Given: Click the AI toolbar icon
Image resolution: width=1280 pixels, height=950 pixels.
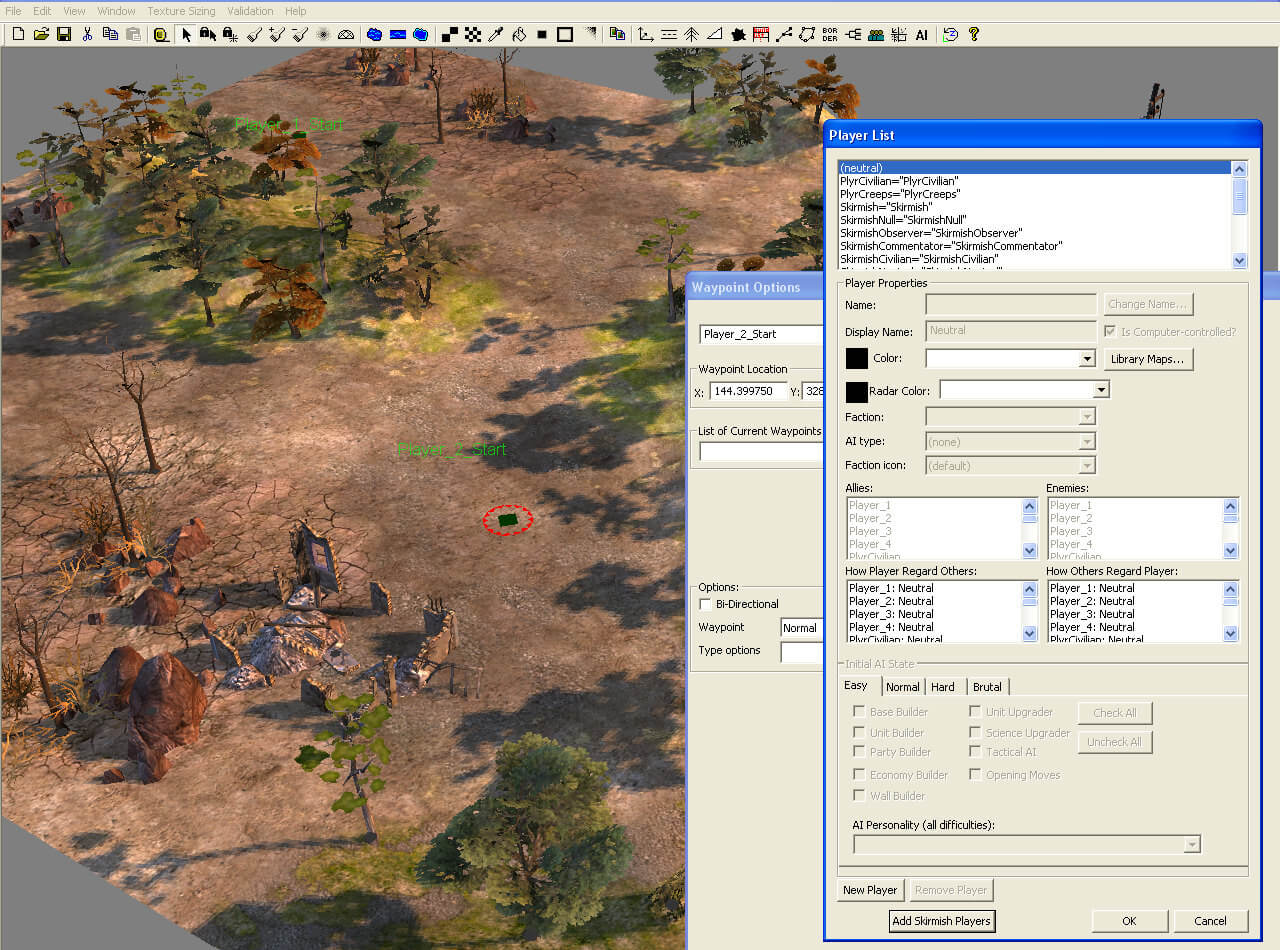Looking at the screenshot, I should 921,34.
